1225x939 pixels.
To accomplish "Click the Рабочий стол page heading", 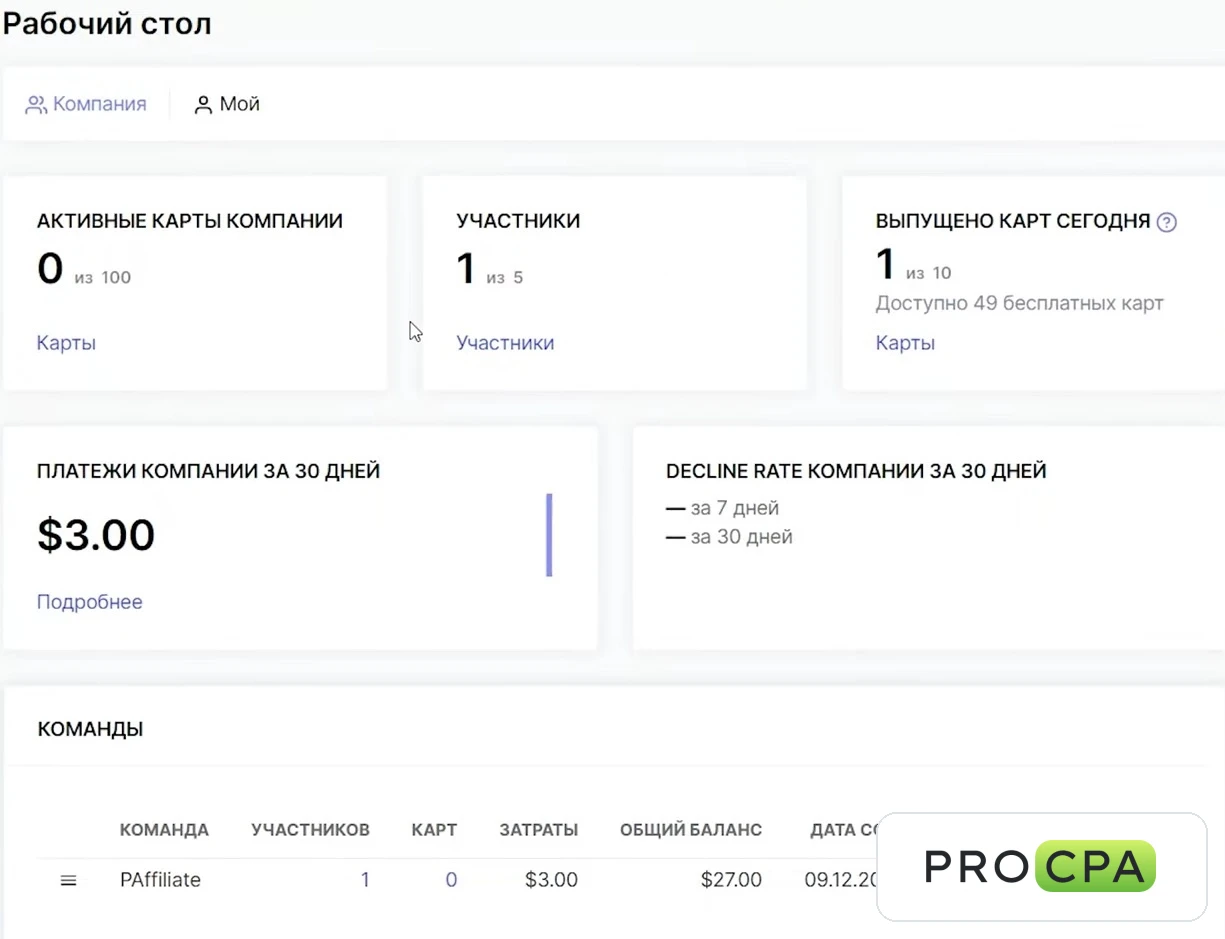I will pyautogui.click(x=107, y=23).
